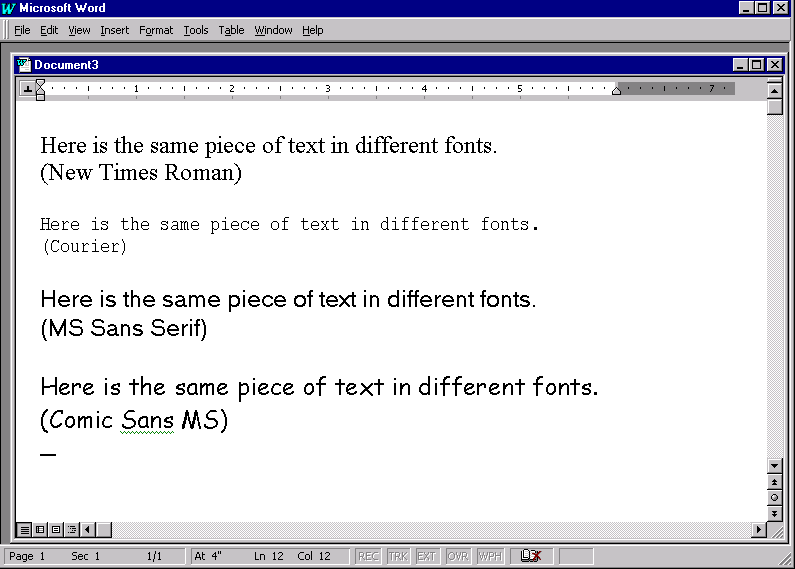Click the spelling and grammar status icon
The width and height of the screenshot is (795, 569).
coord(531,556)
